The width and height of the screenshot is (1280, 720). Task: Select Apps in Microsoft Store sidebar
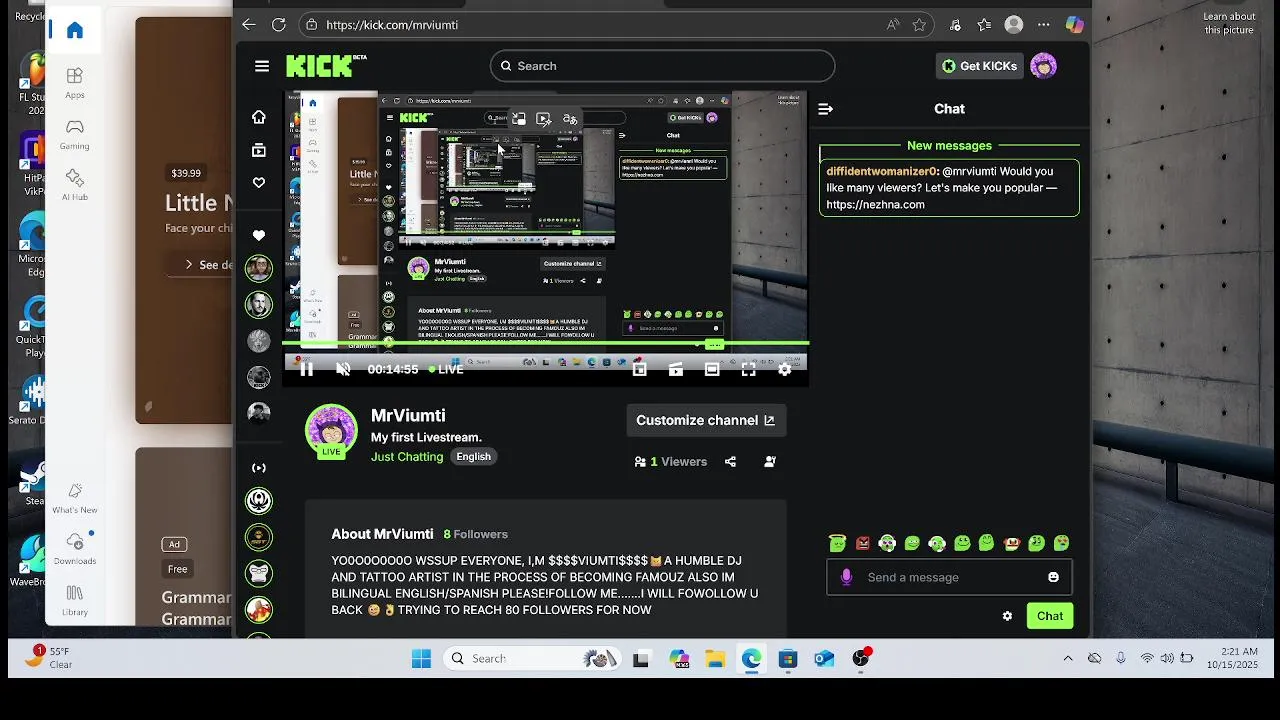pyautogui.click(x=75, y=83)
